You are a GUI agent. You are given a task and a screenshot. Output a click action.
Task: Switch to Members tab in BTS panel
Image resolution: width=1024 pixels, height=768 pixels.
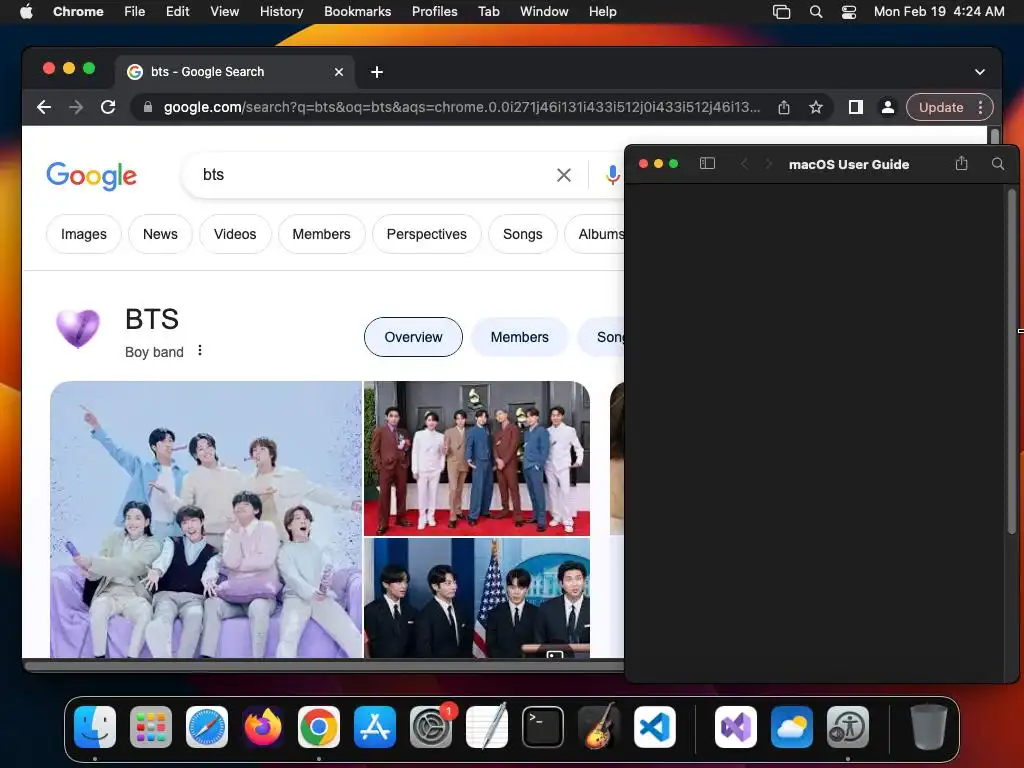click(519, 337)
